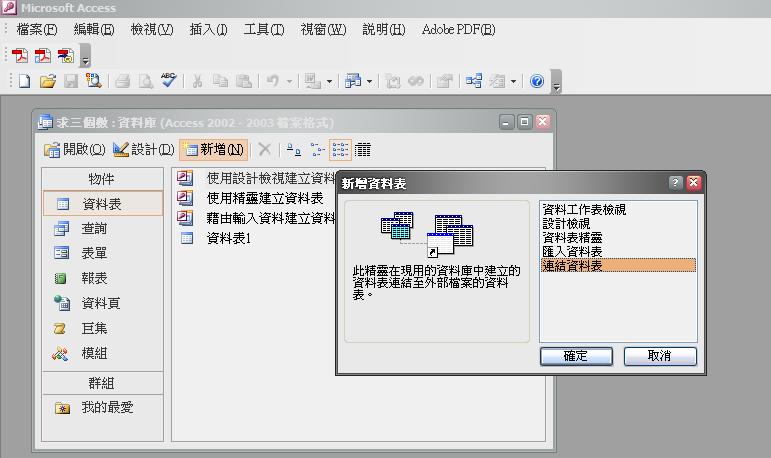Open the 編輯(E) menu
This screenshot has width=771, height=458.
pos(94,30)
